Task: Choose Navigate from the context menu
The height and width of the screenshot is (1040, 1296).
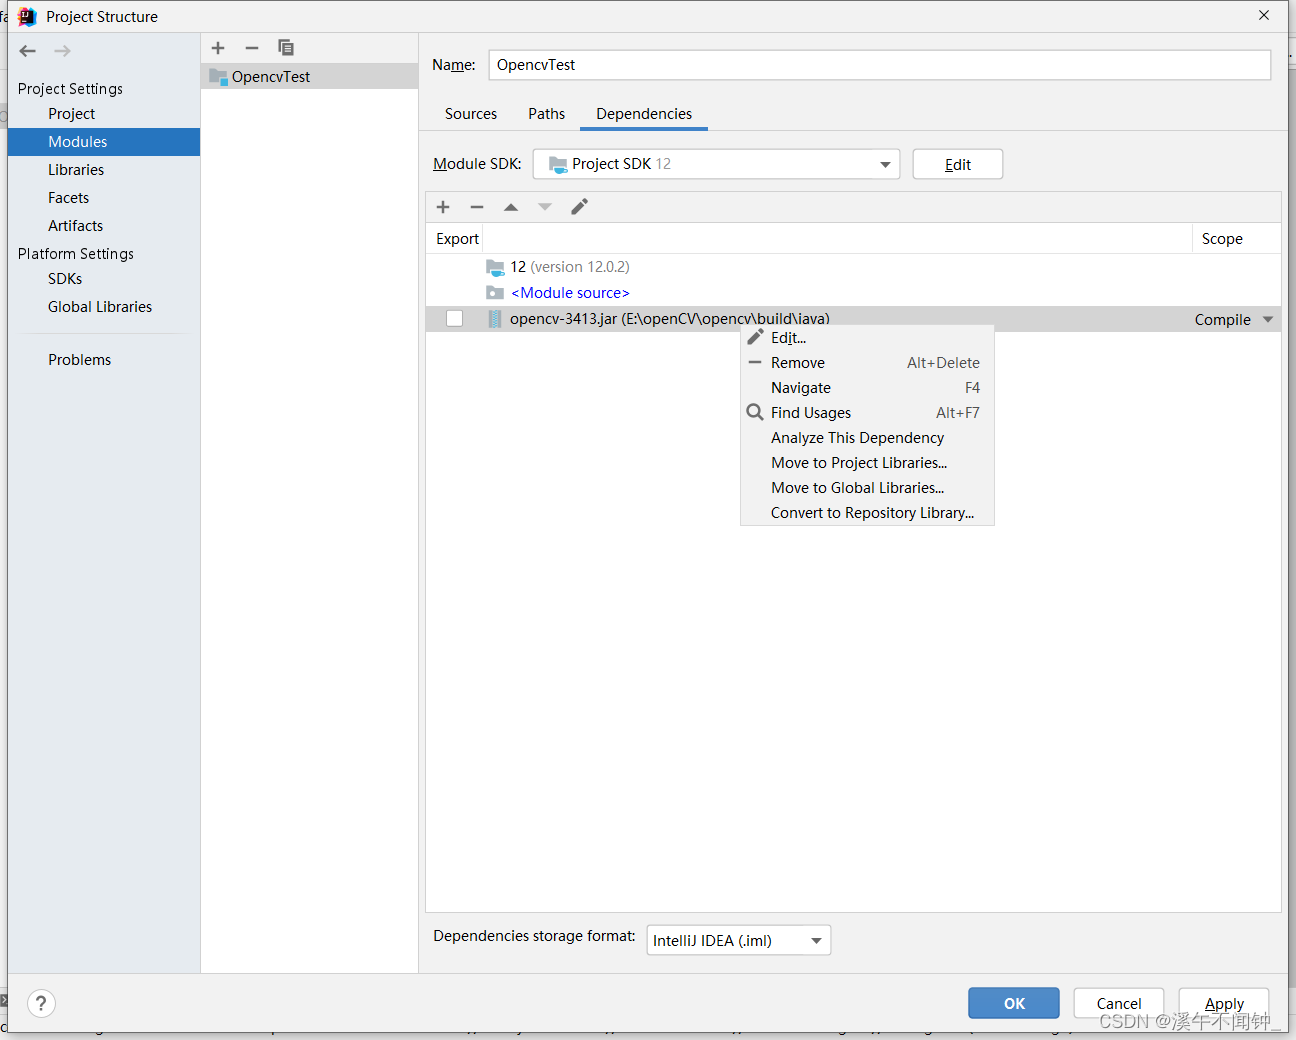Action: 867,388
